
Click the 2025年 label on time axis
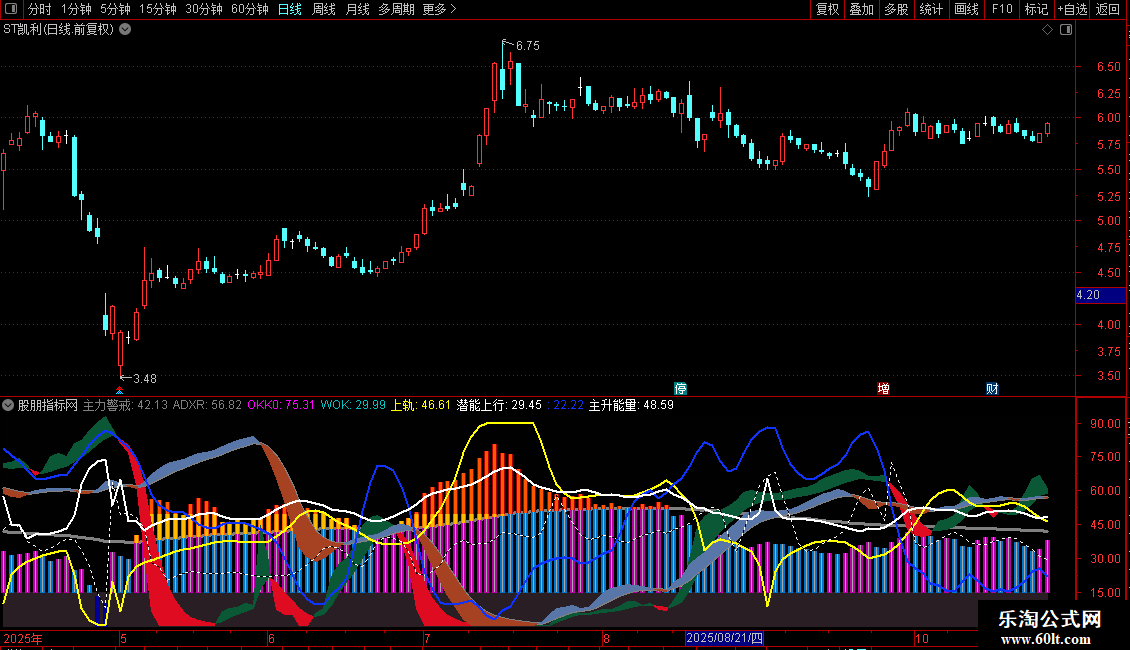tap(23, 638)
